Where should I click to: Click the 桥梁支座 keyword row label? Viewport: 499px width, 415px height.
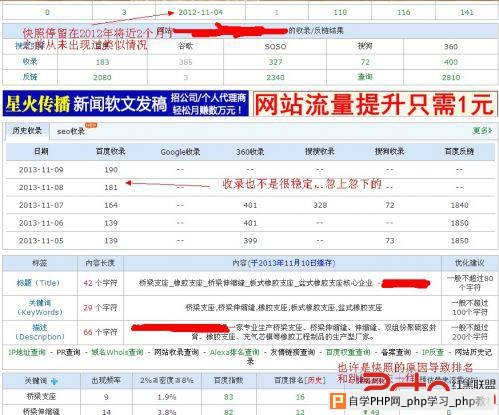41,396
